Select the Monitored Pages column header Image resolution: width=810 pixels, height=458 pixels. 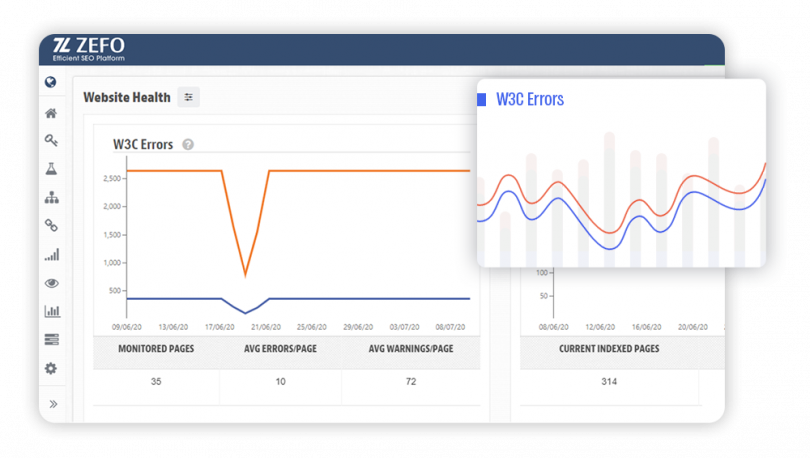pyautogui.click(x=156, y=349)
